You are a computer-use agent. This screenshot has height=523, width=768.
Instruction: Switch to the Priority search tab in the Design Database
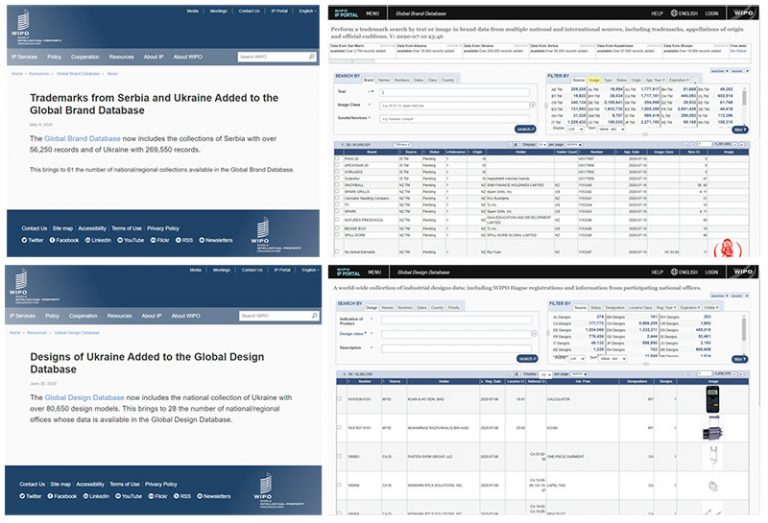(454, 308)
